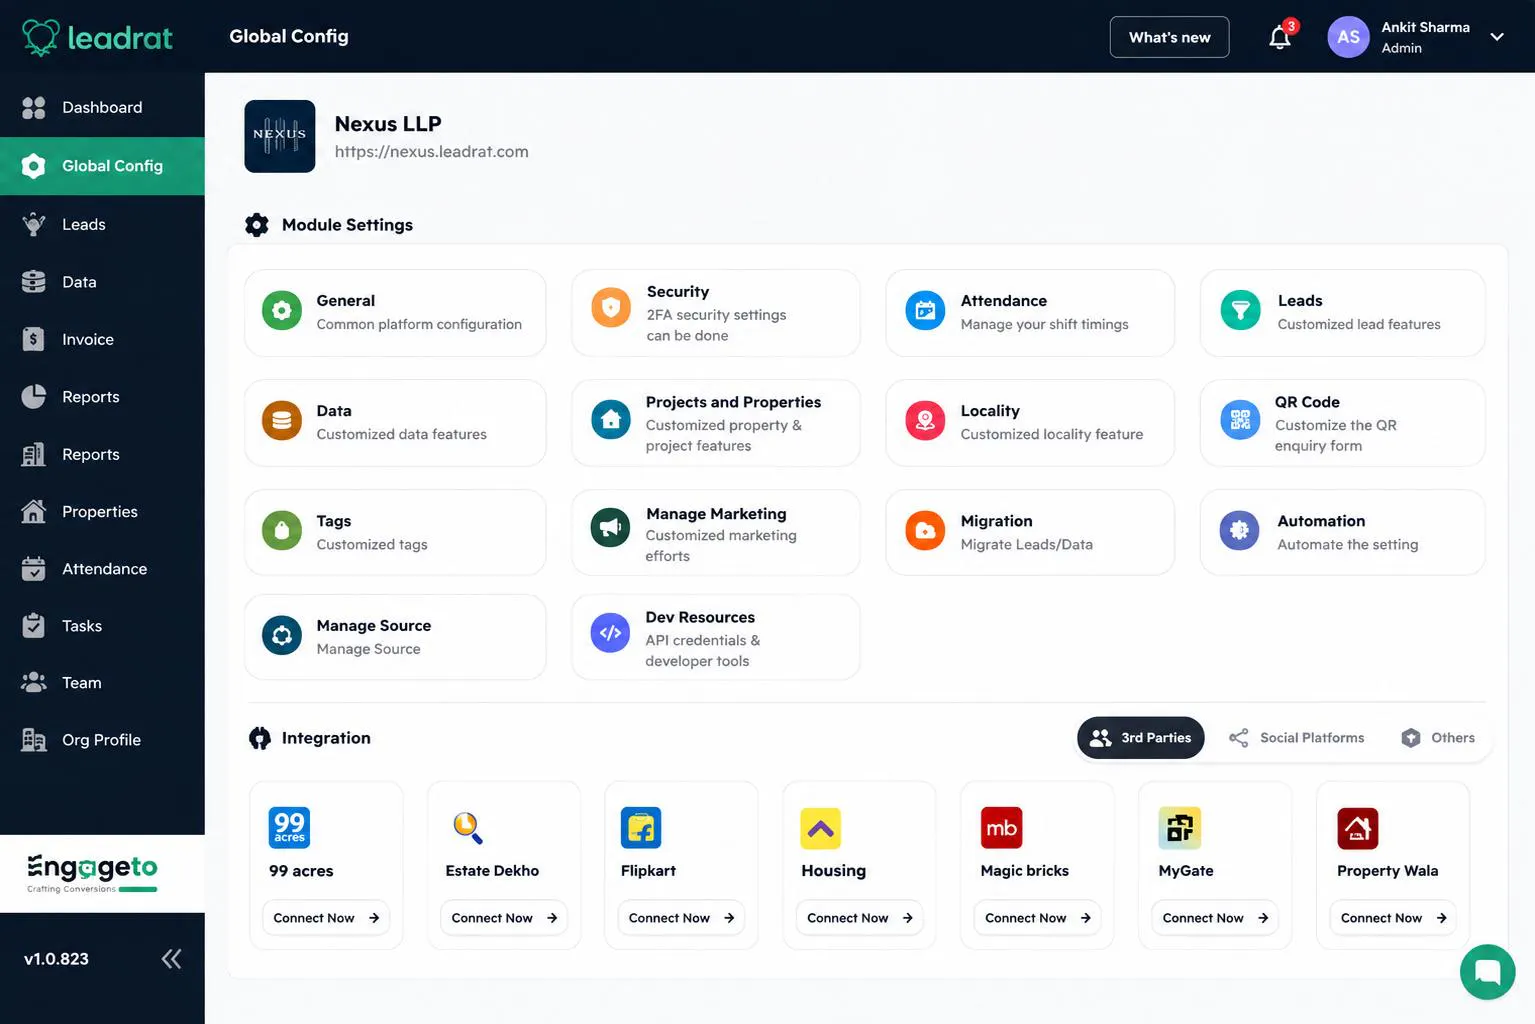
Task: Click the Team people icon in sidebar
Action: tap(34, 683)
